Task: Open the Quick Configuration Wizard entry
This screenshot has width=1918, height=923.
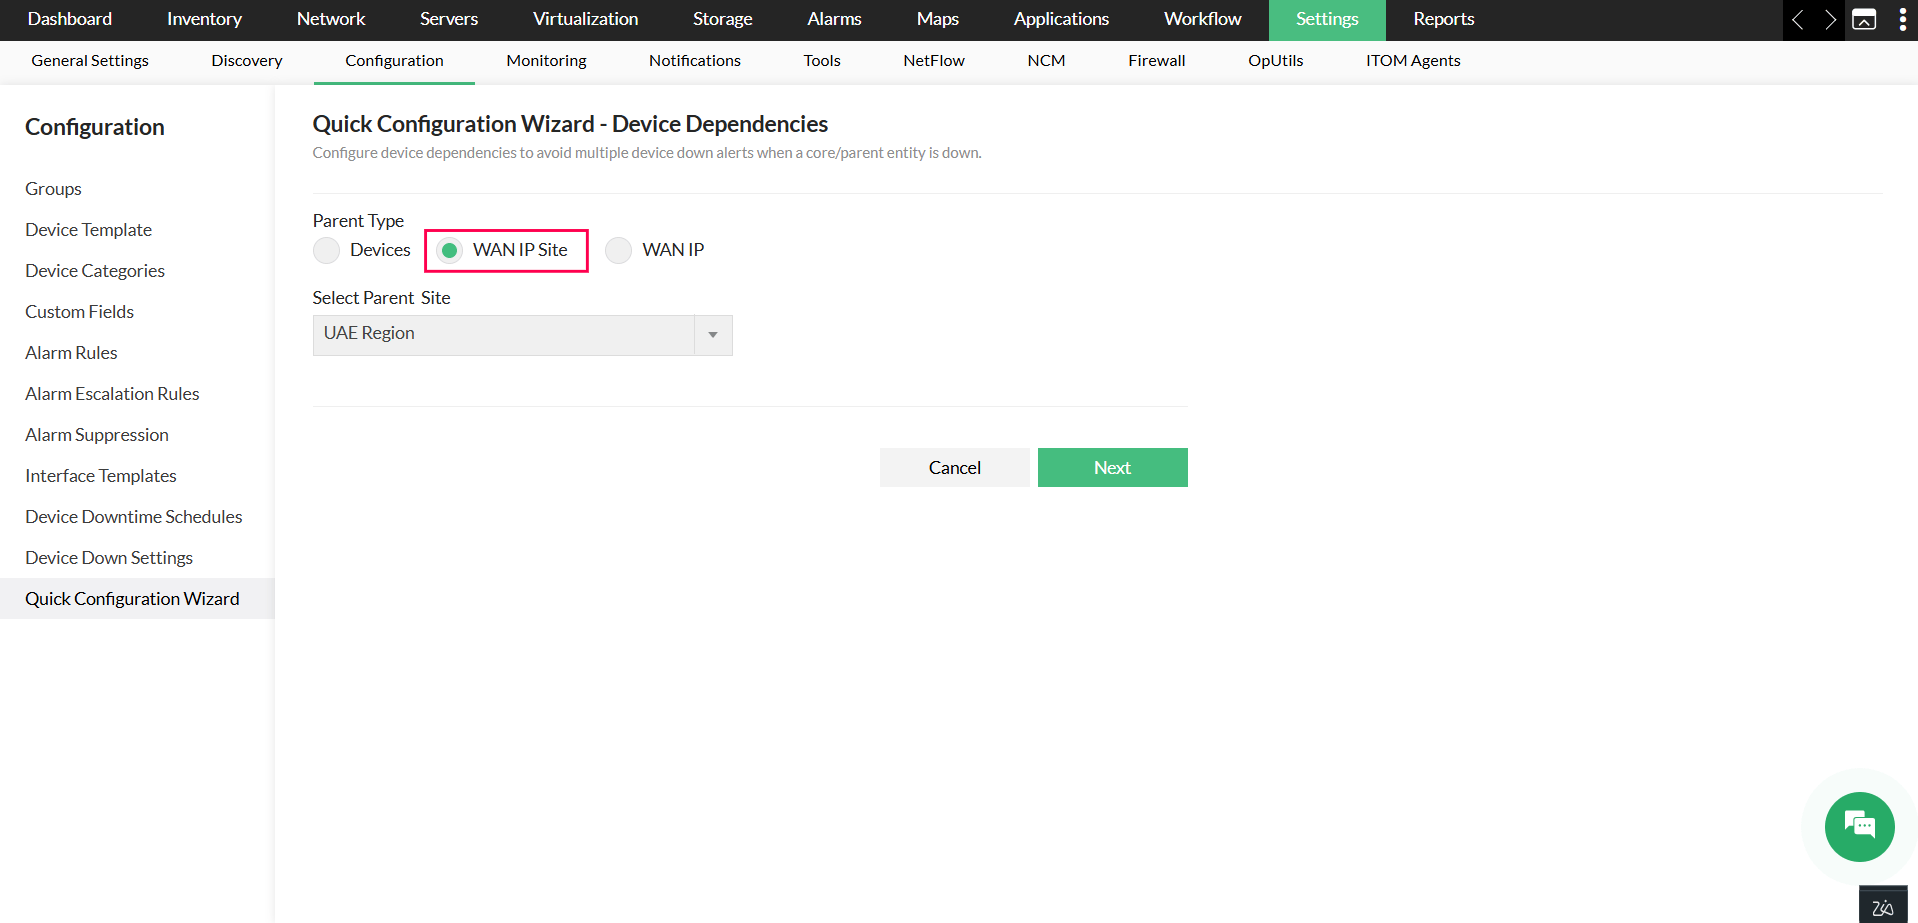Action: [x=132, y=598]
